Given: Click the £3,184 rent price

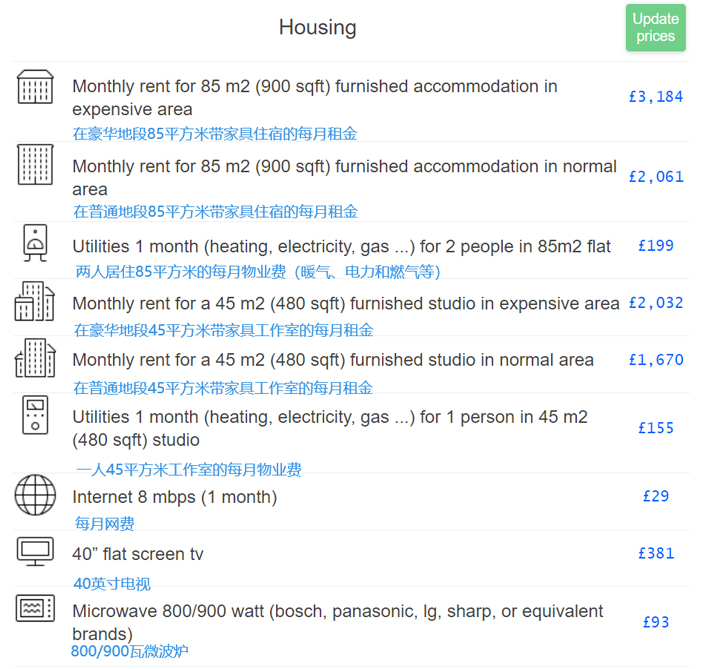Looking at the screenshot, I should pos(656,97).
